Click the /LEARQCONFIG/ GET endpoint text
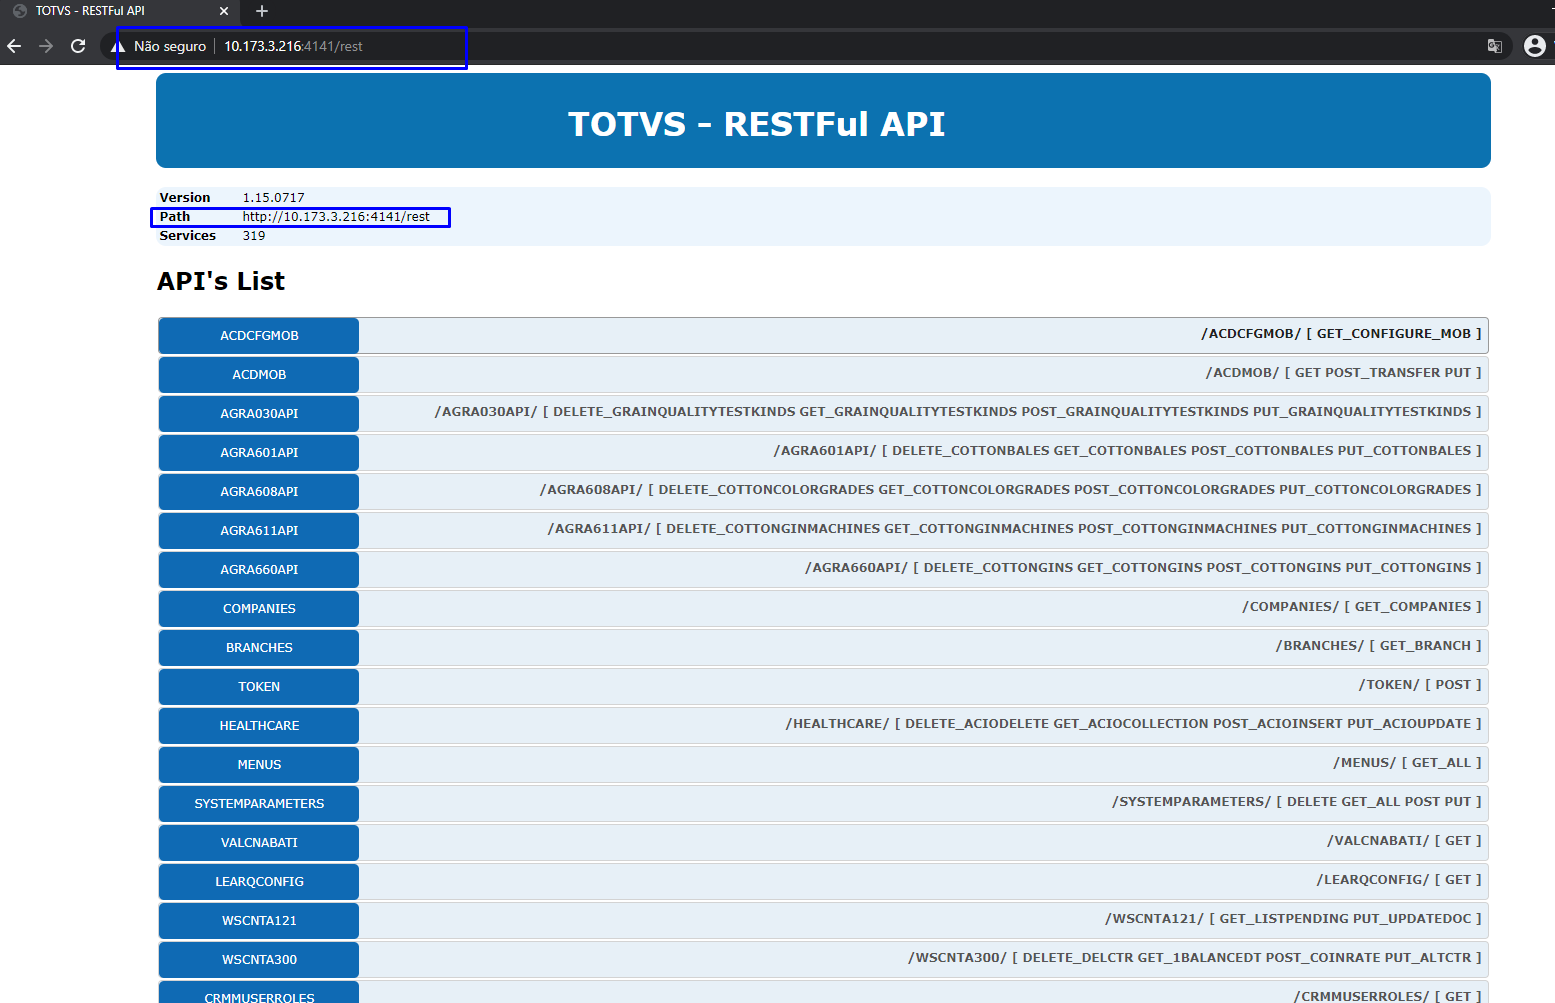Viewport: 1555px width, 1003px height. point(1399,880)
